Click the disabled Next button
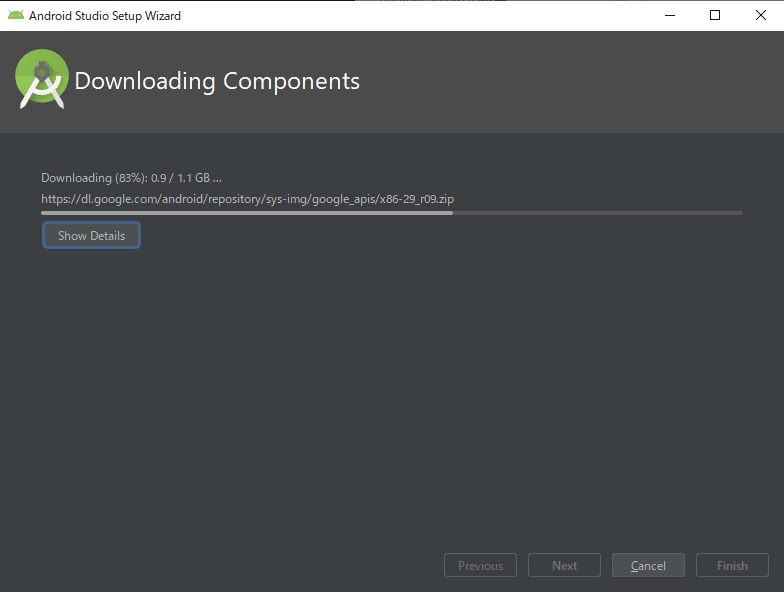This screenshot has width=784, height=592. pyautogui.click(x=564, y=566)
